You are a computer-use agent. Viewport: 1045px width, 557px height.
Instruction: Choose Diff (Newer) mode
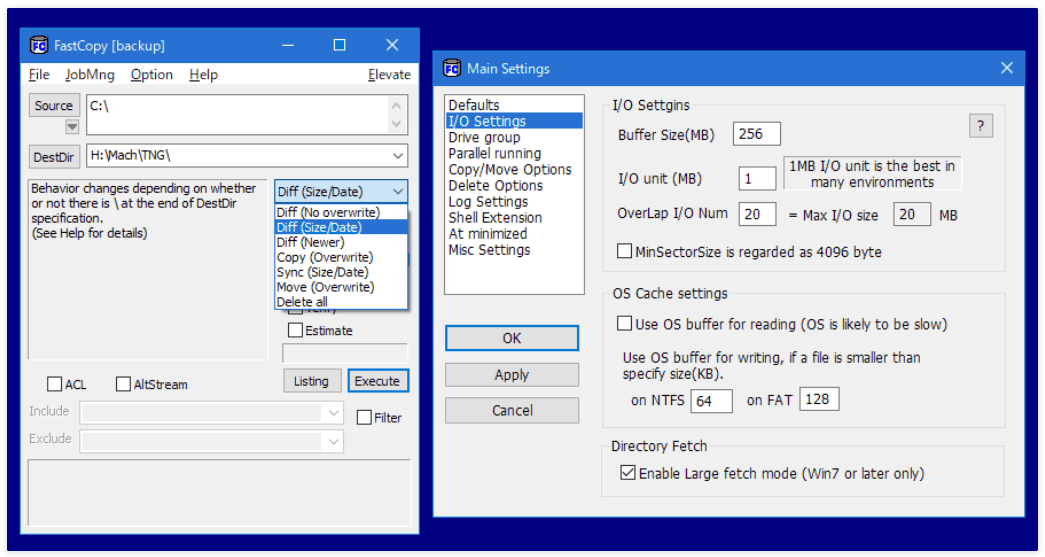tap(341, 243)
